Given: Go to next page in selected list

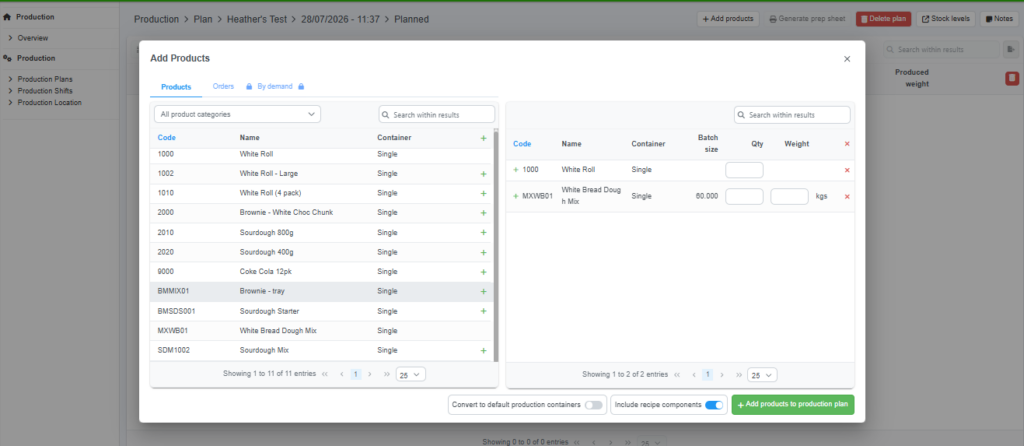Looking at the screenshot, I should point(722,375).
